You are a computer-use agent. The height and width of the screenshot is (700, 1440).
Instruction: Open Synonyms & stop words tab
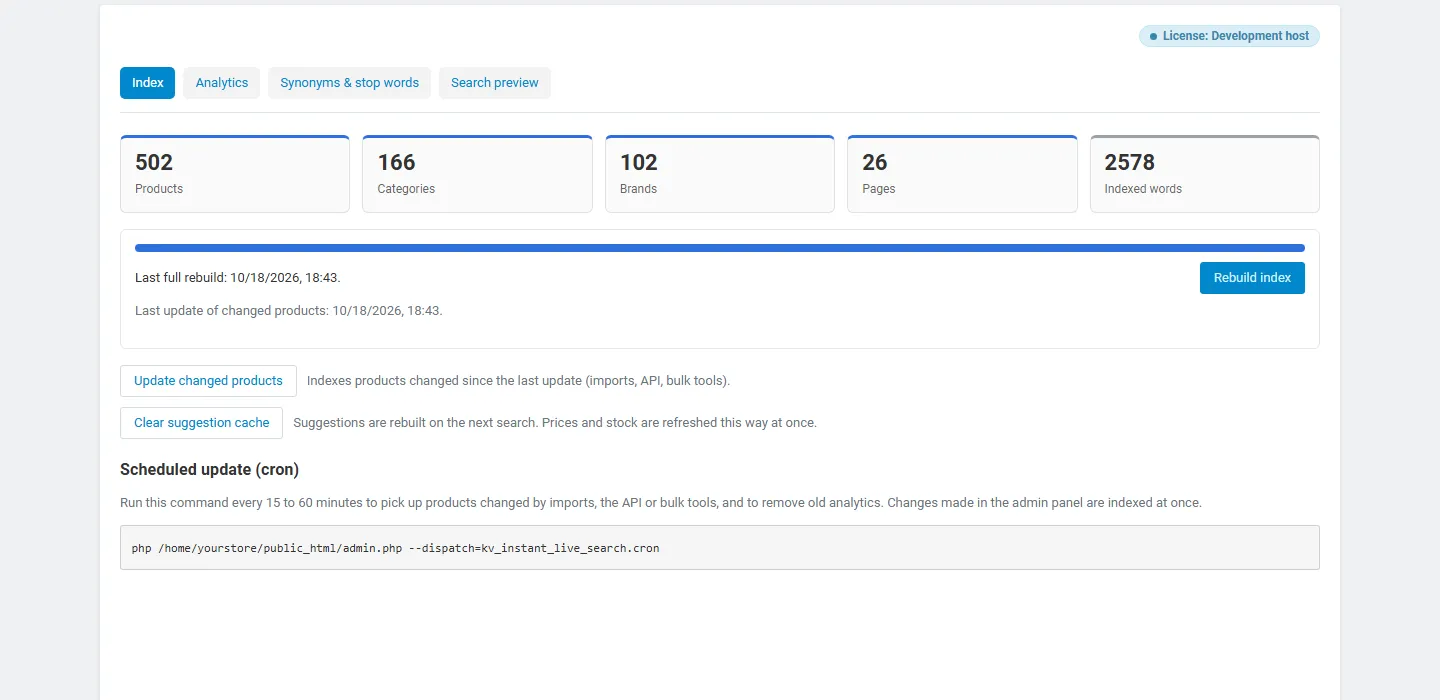pyautogui.click(x=349, y=83)
